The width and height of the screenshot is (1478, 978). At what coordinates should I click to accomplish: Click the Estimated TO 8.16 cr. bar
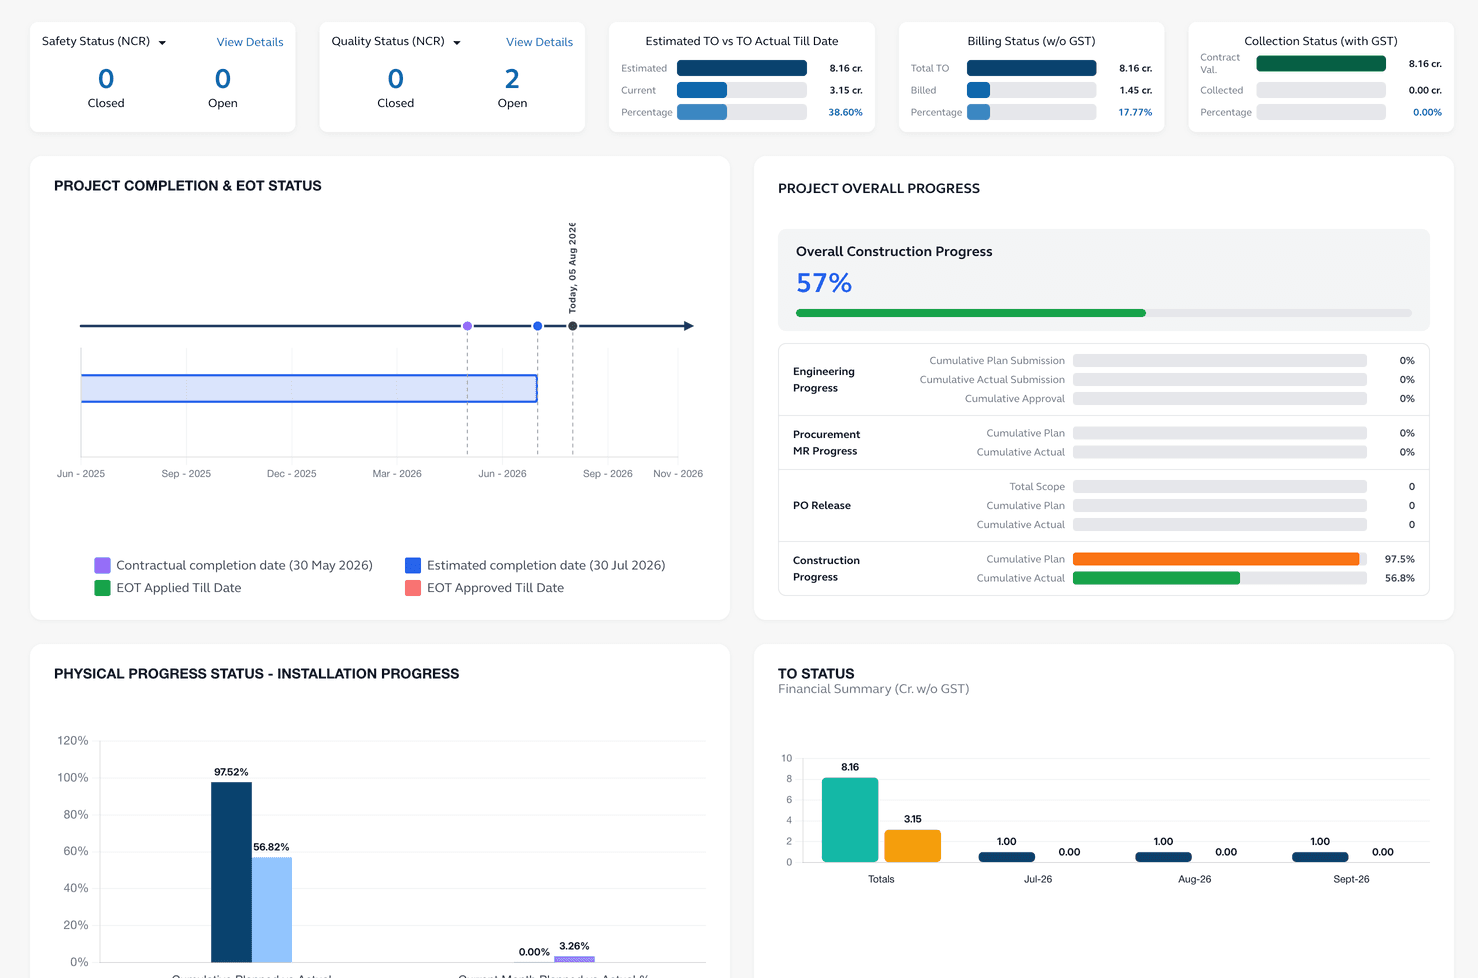click(x=742, y=68)
